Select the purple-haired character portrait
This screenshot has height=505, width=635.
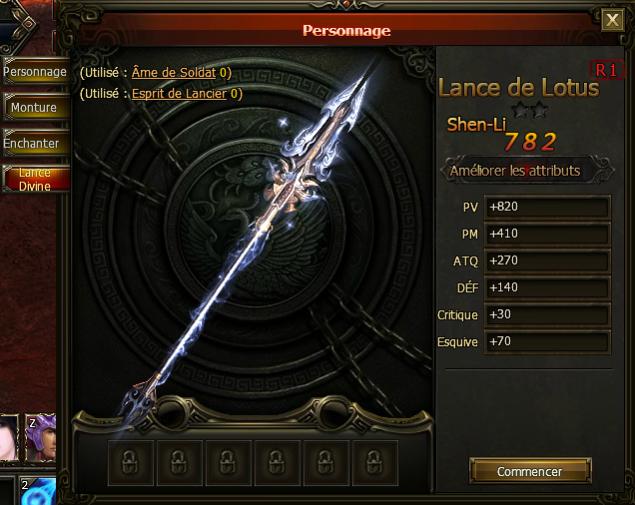(x=40, y=437)
